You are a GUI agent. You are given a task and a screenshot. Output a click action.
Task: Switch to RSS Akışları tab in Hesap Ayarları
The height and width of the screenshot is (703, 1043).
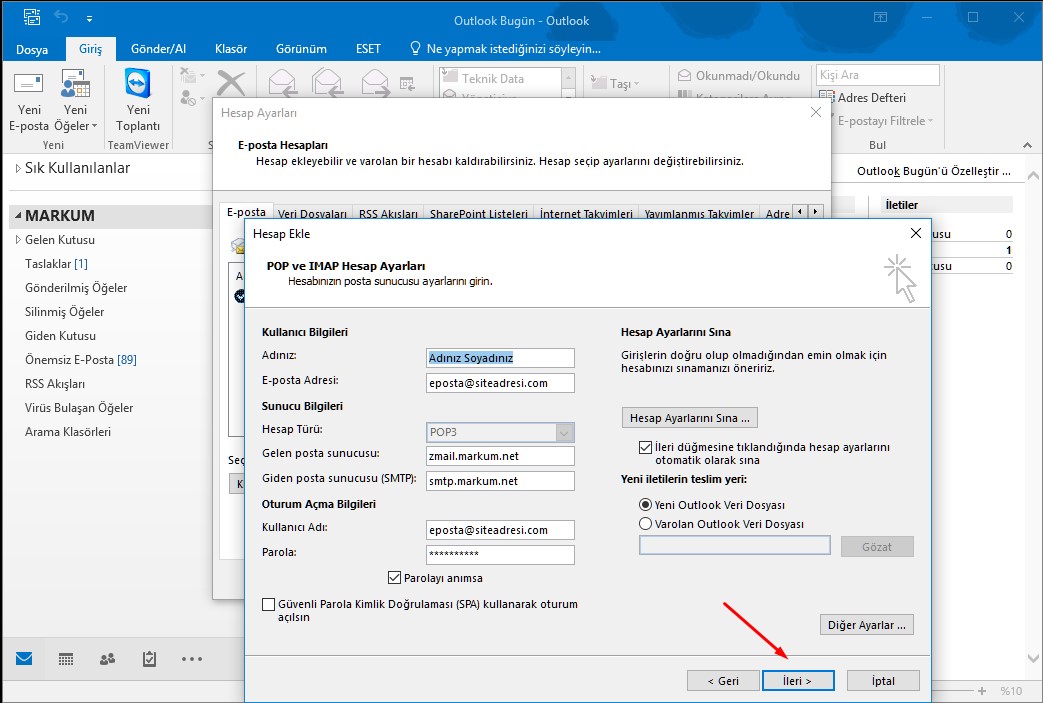coord(388,213)
